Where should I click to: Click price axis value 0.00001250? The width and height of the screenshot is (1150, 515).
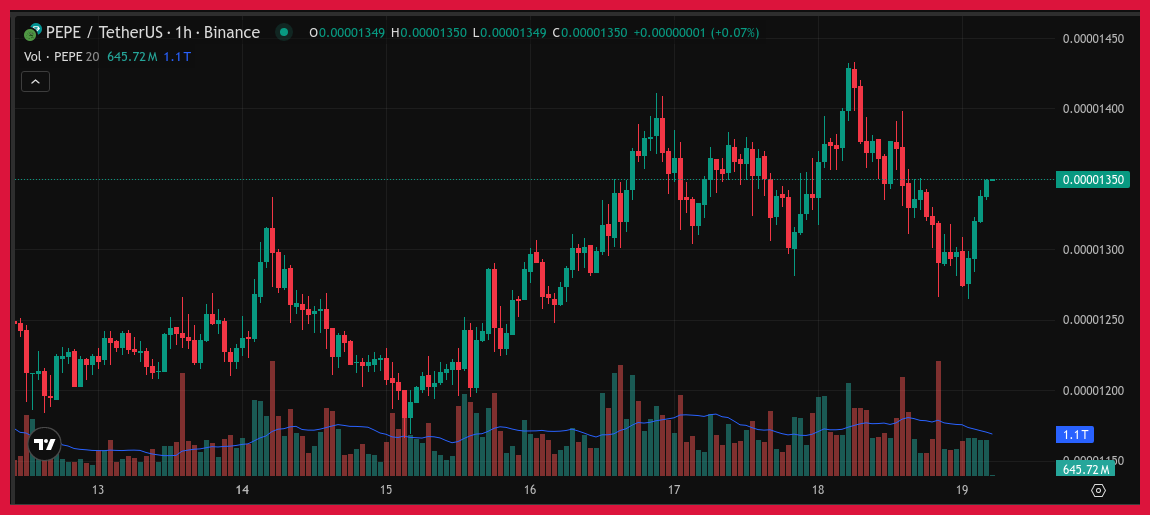click(1094, 320)
